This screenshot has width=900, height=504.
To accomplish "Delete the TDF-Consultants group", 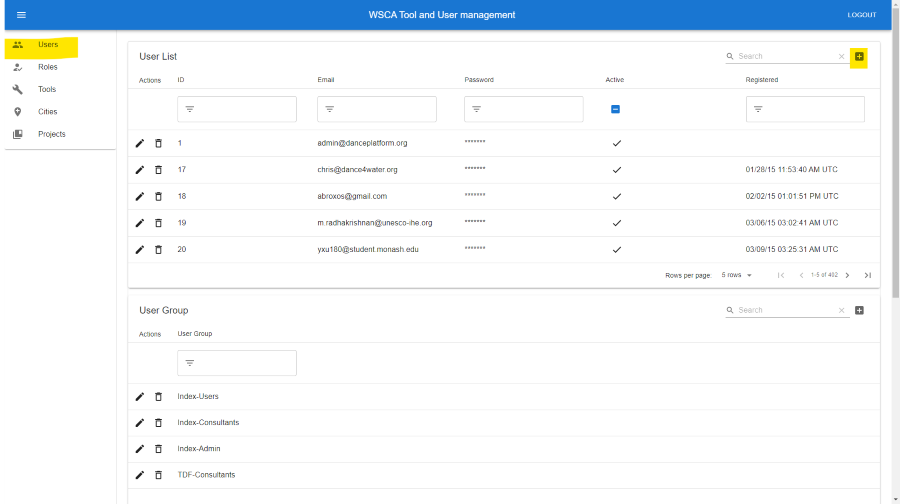I will coord(158,475).
